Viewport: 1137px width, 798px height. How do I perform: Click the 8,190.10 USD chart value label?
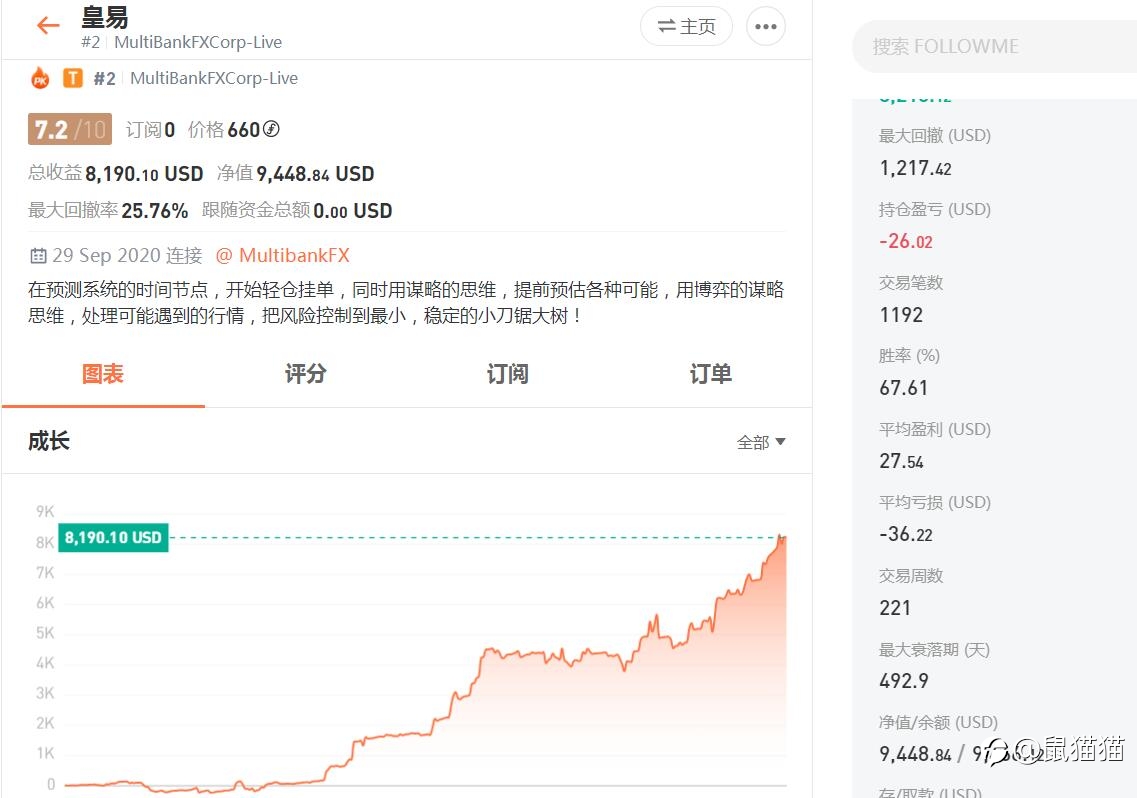pos(113,538)
